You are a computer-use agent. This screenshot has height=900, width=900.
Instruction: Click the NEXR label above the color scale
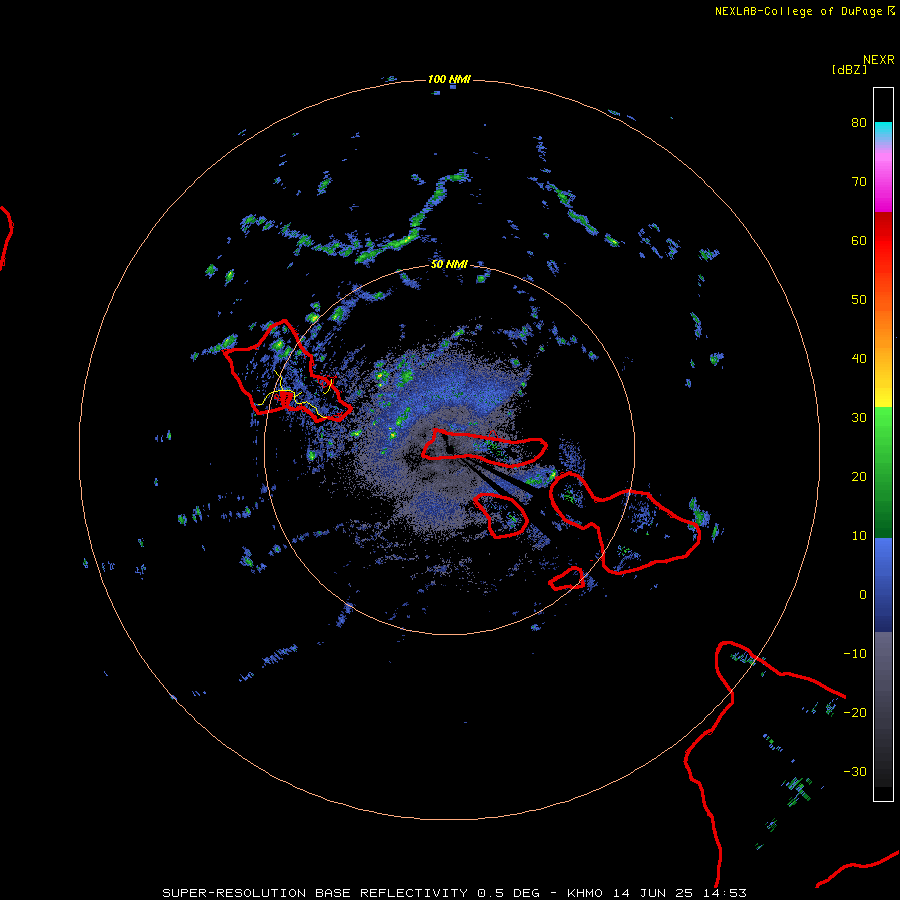click(x=879, y=60)
